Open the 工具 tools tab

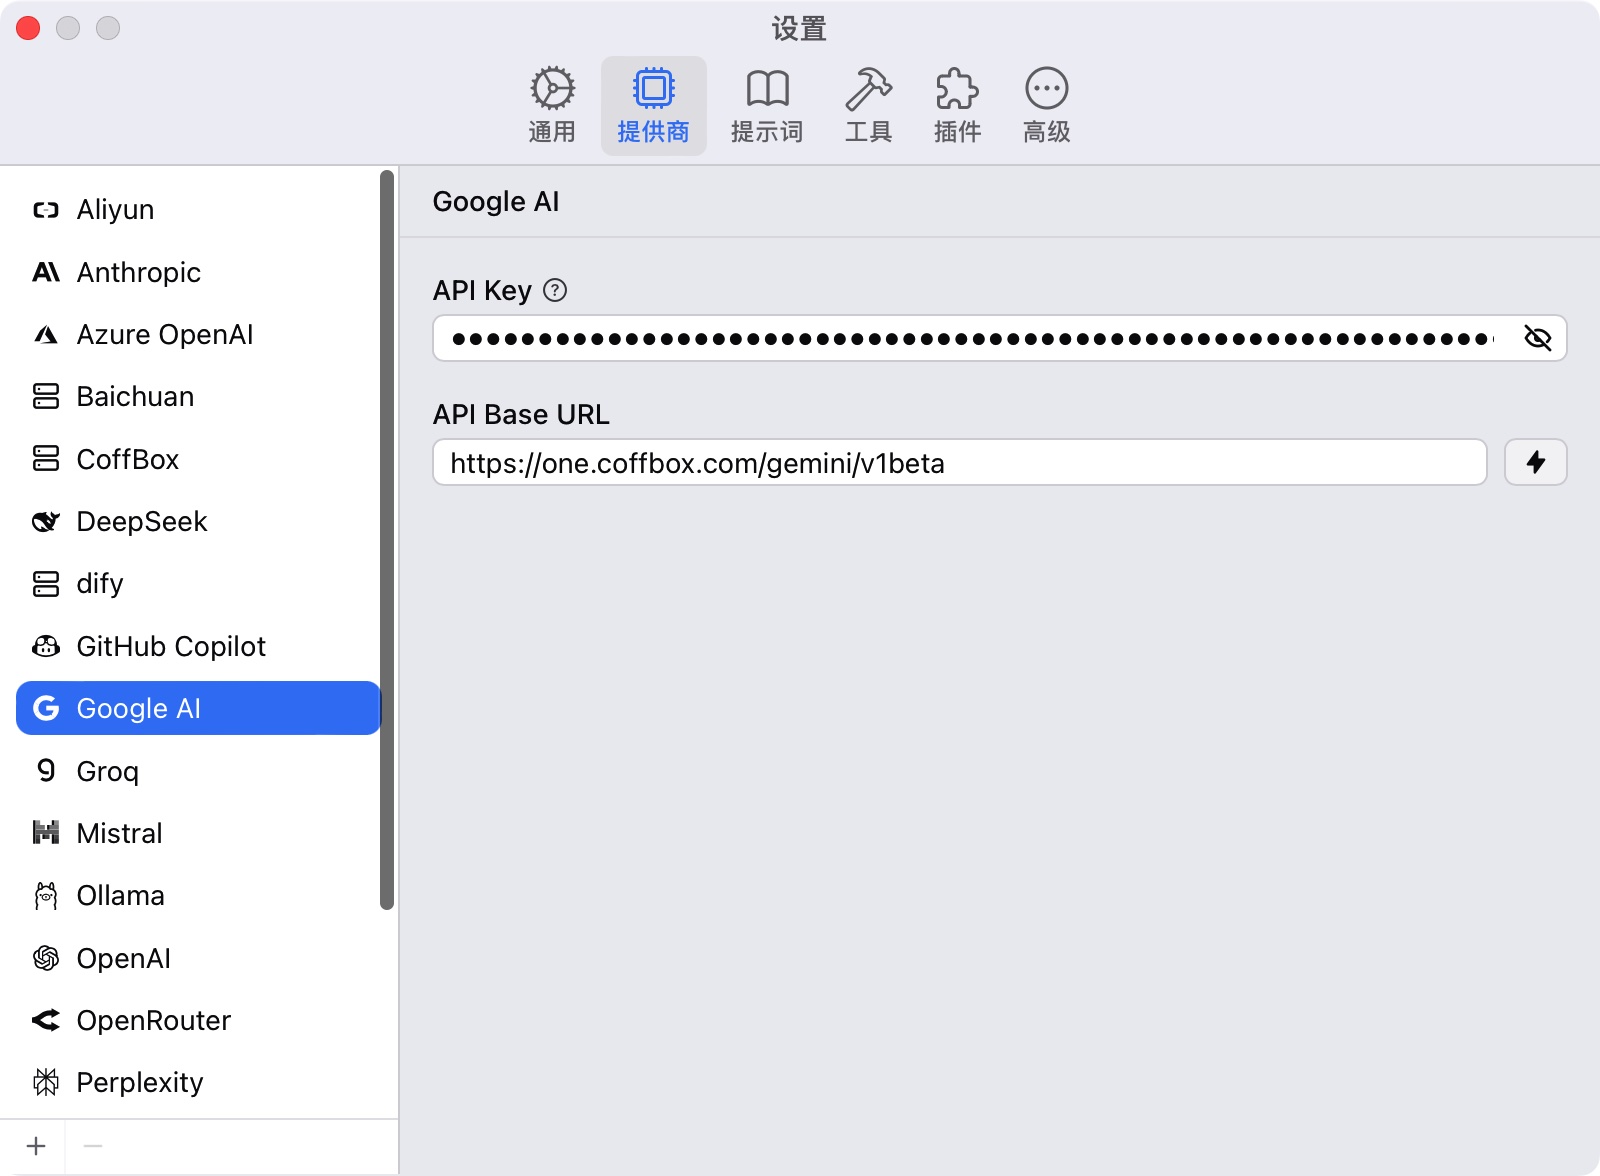coord(868,106)
